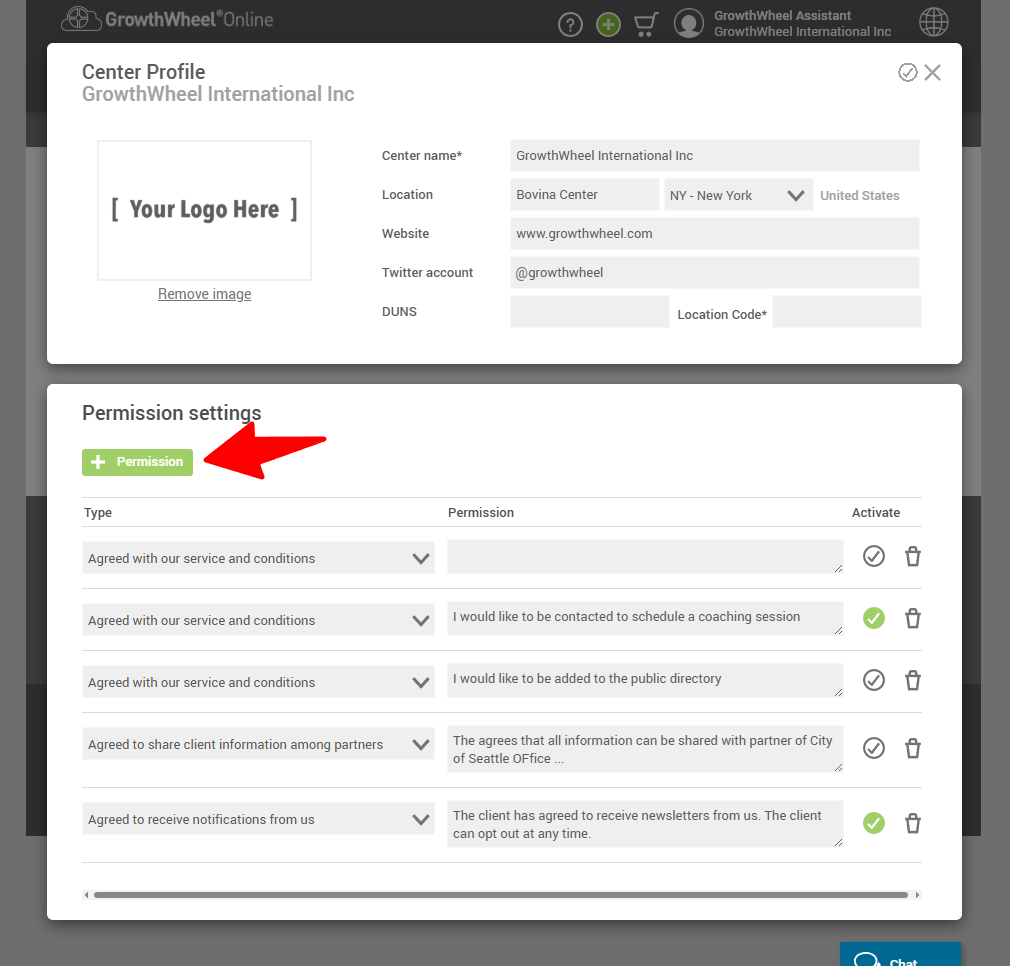
Task: Click the Permission column header
Action: coord(481,513)
